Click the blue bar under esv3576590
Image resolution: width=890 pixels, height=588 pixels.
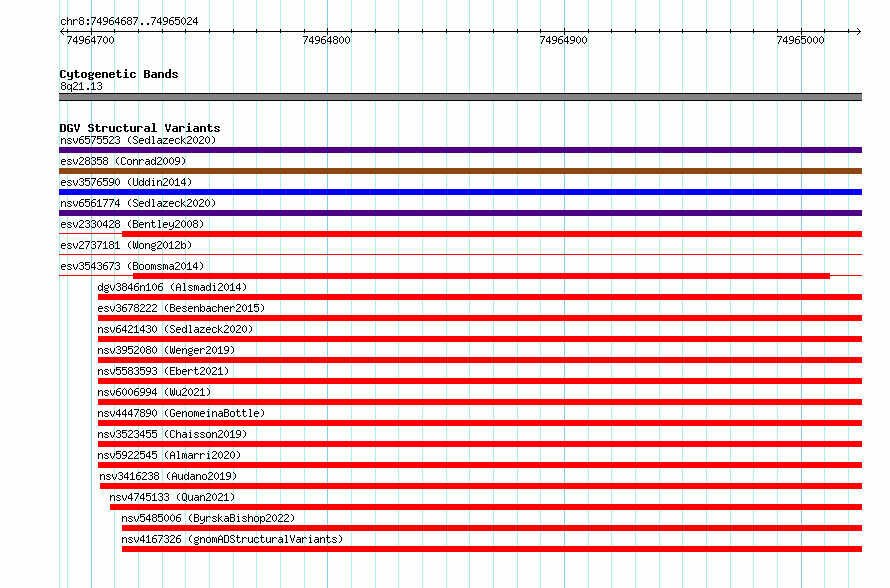(x=460, y=192)
